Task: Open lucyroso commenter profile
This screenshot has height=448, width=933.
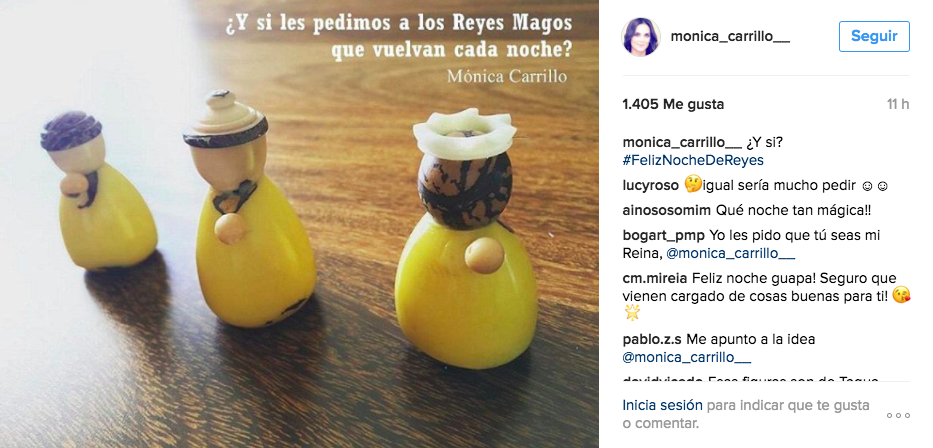Action: [650, 186]
